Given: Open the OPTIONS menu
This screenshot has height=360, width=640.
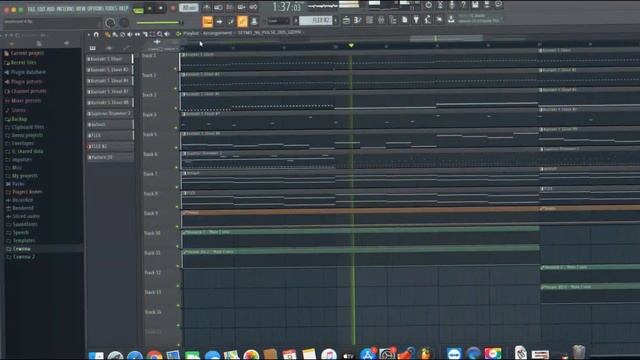Looking at the screenshot, I should coord(96,9).
